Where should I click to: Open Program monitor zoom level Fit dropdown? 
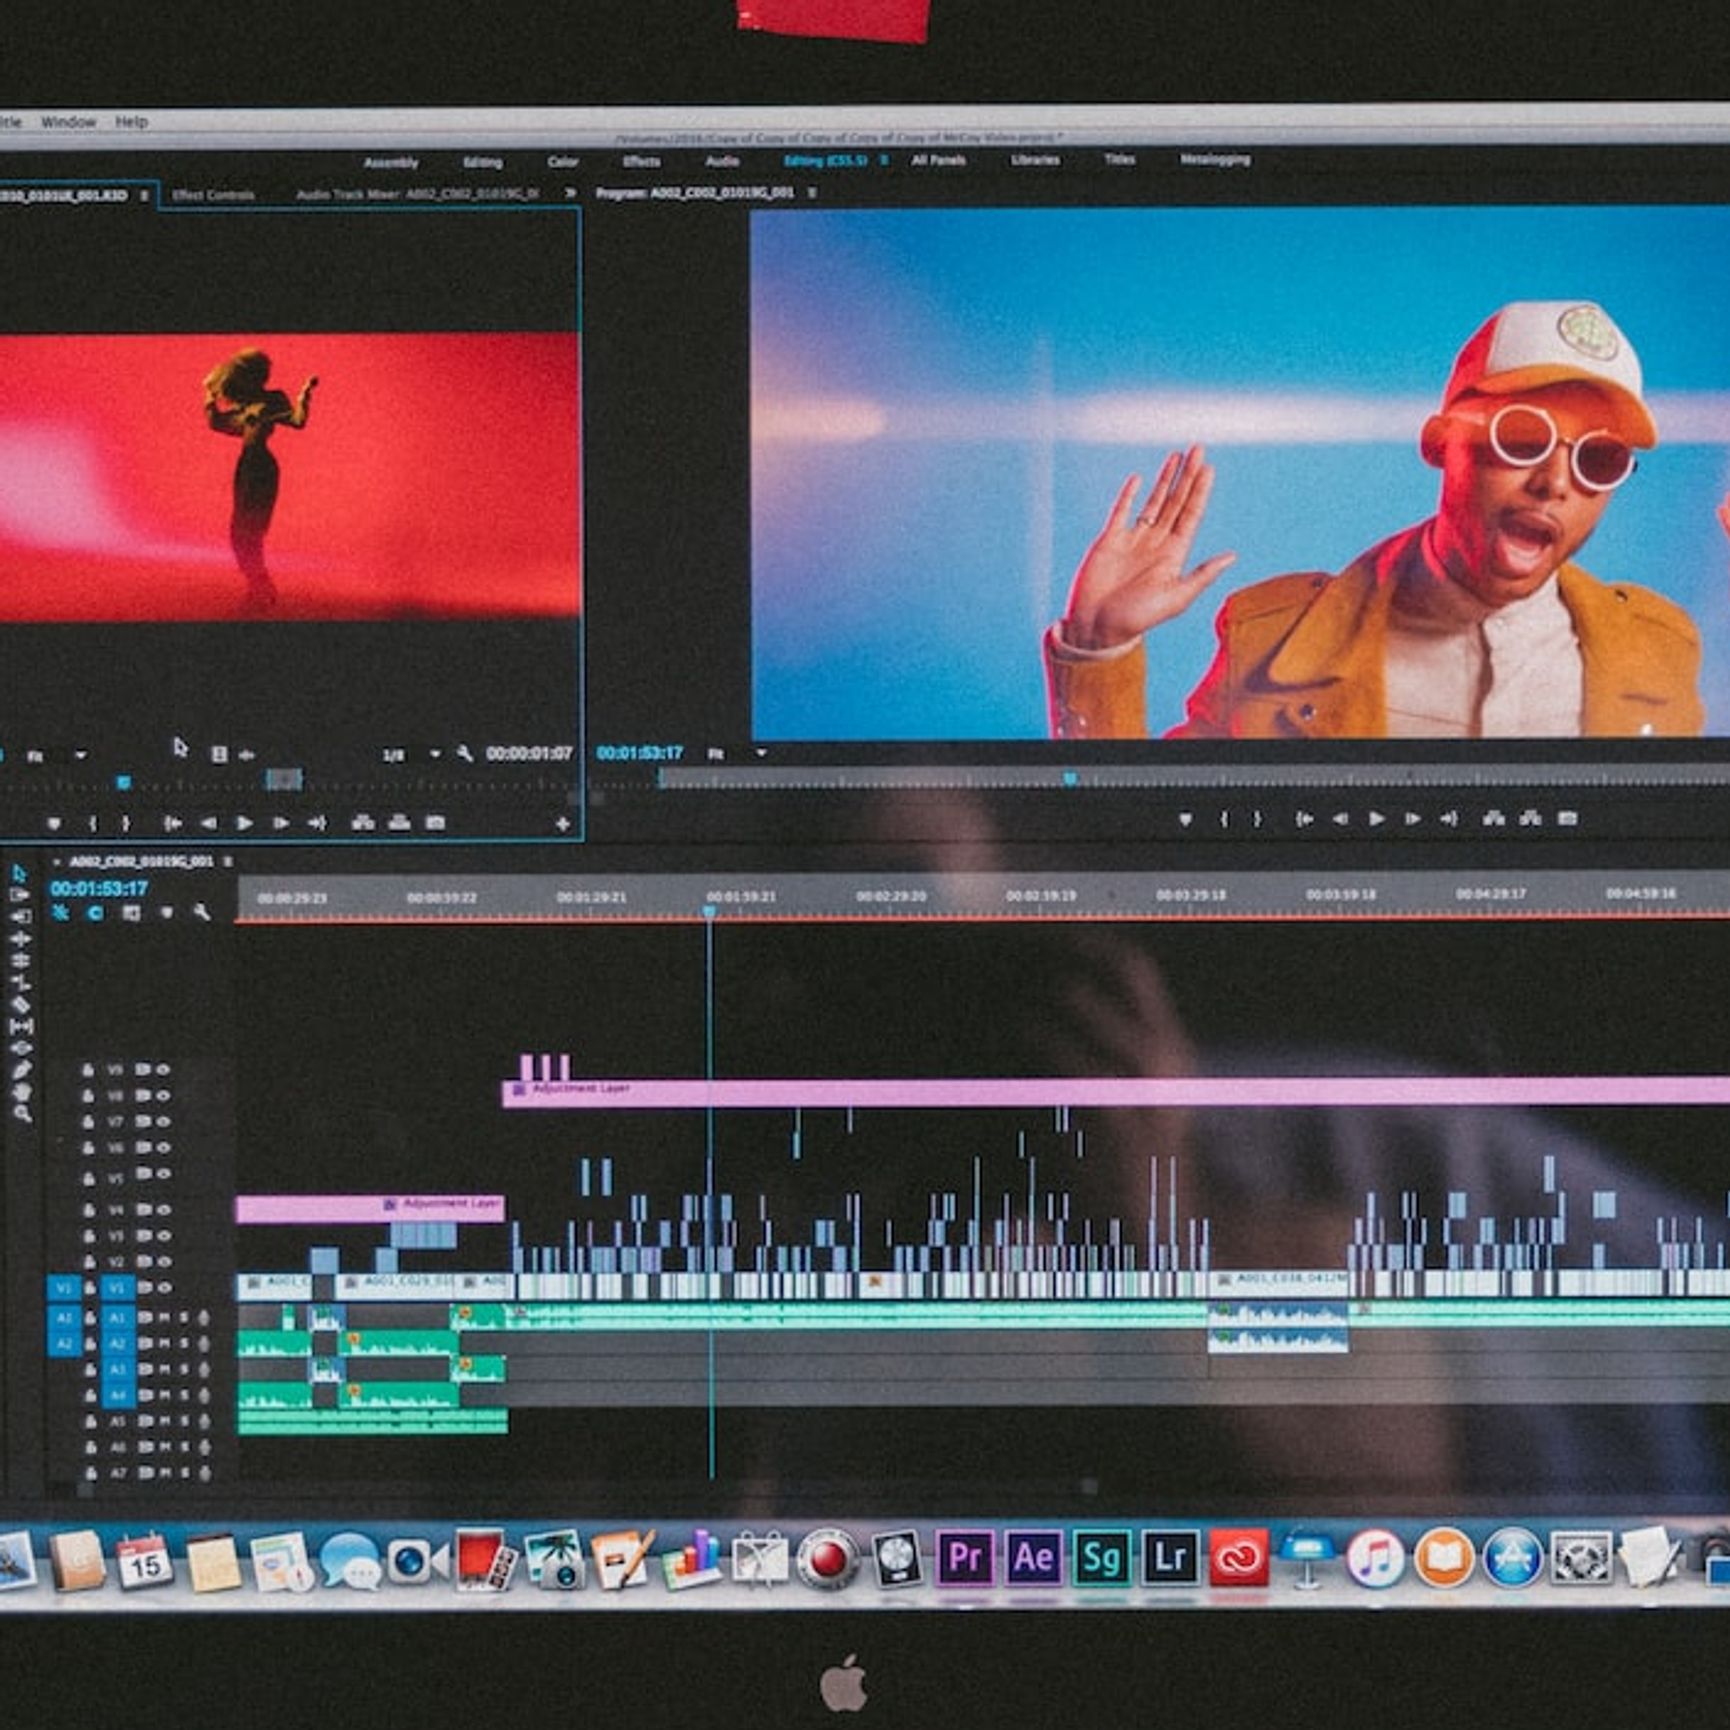coord(761,753)
